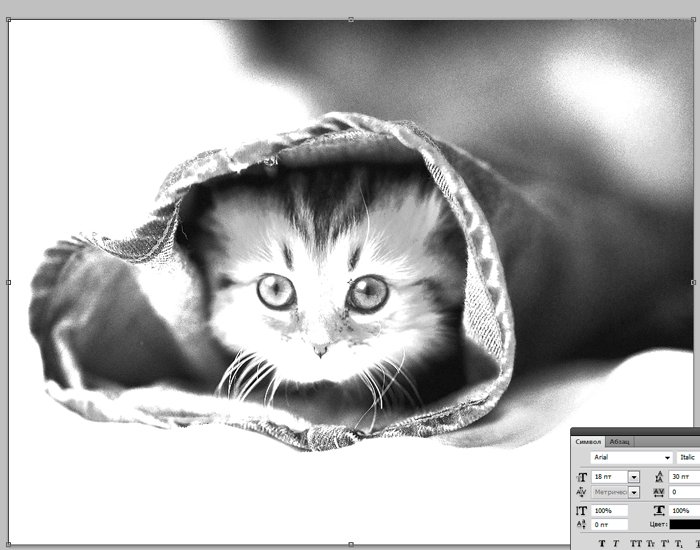
Task: Switch to the Абзац tab
Action: point(620,441)
